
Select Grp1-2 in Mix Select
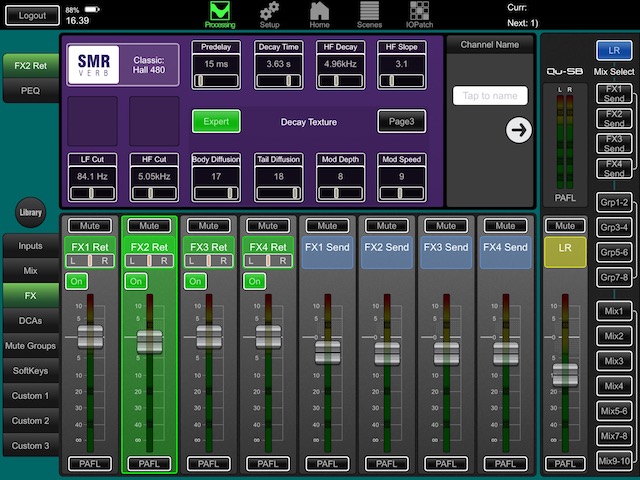[614, 202]
